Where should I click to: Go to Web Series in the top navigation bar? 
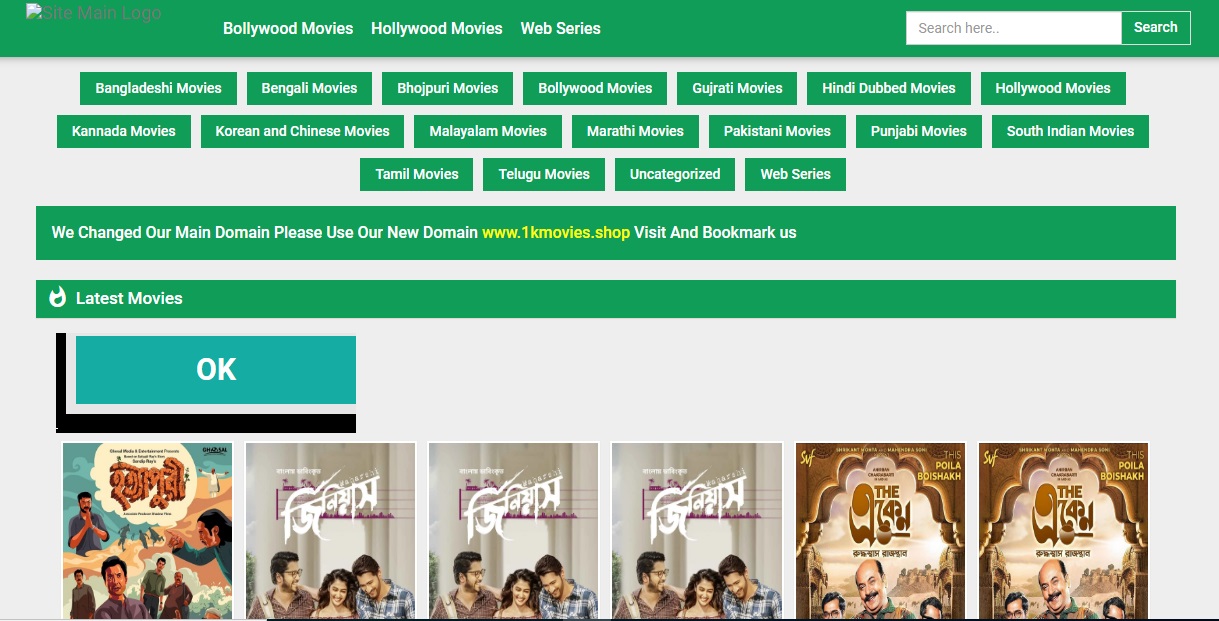(x=560, y=28)
